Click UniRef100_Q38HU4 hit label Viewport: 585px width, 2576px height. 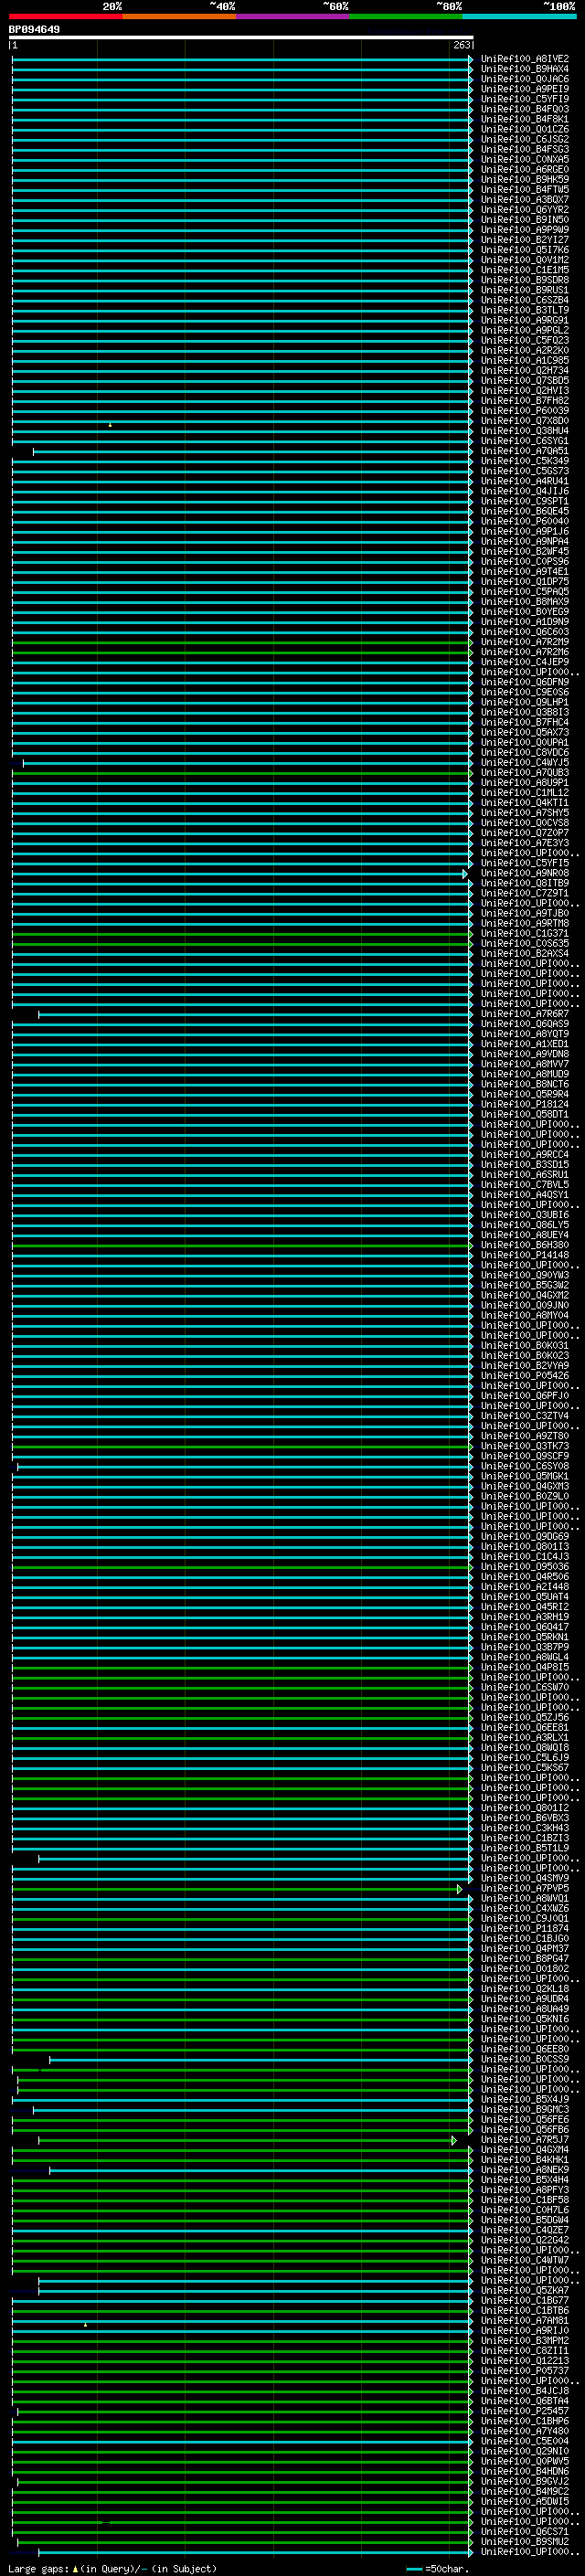(524, 431)
